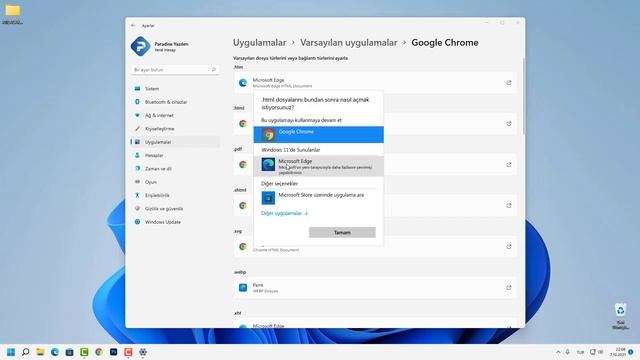Open Hesaplar settings section
The width and height of the screenshot is (640, 360).
coord(175,156)
